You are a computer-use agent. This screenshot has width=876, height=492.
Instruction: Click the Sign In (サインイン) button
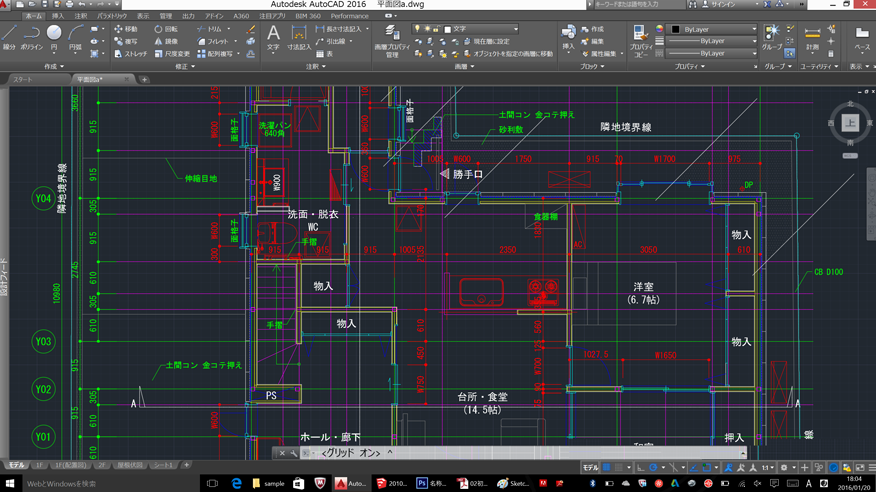point(726,4)
